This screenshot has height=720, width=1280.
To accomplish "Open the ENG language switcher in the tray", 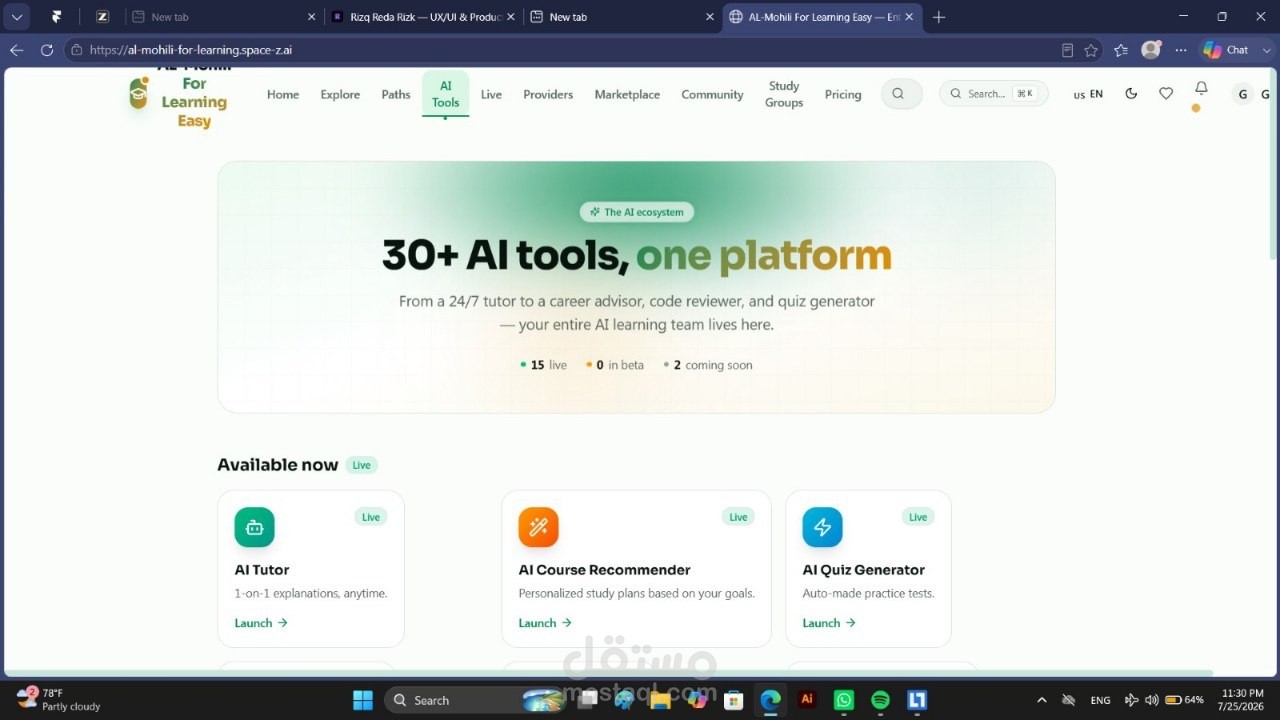I will [1100, 700].
